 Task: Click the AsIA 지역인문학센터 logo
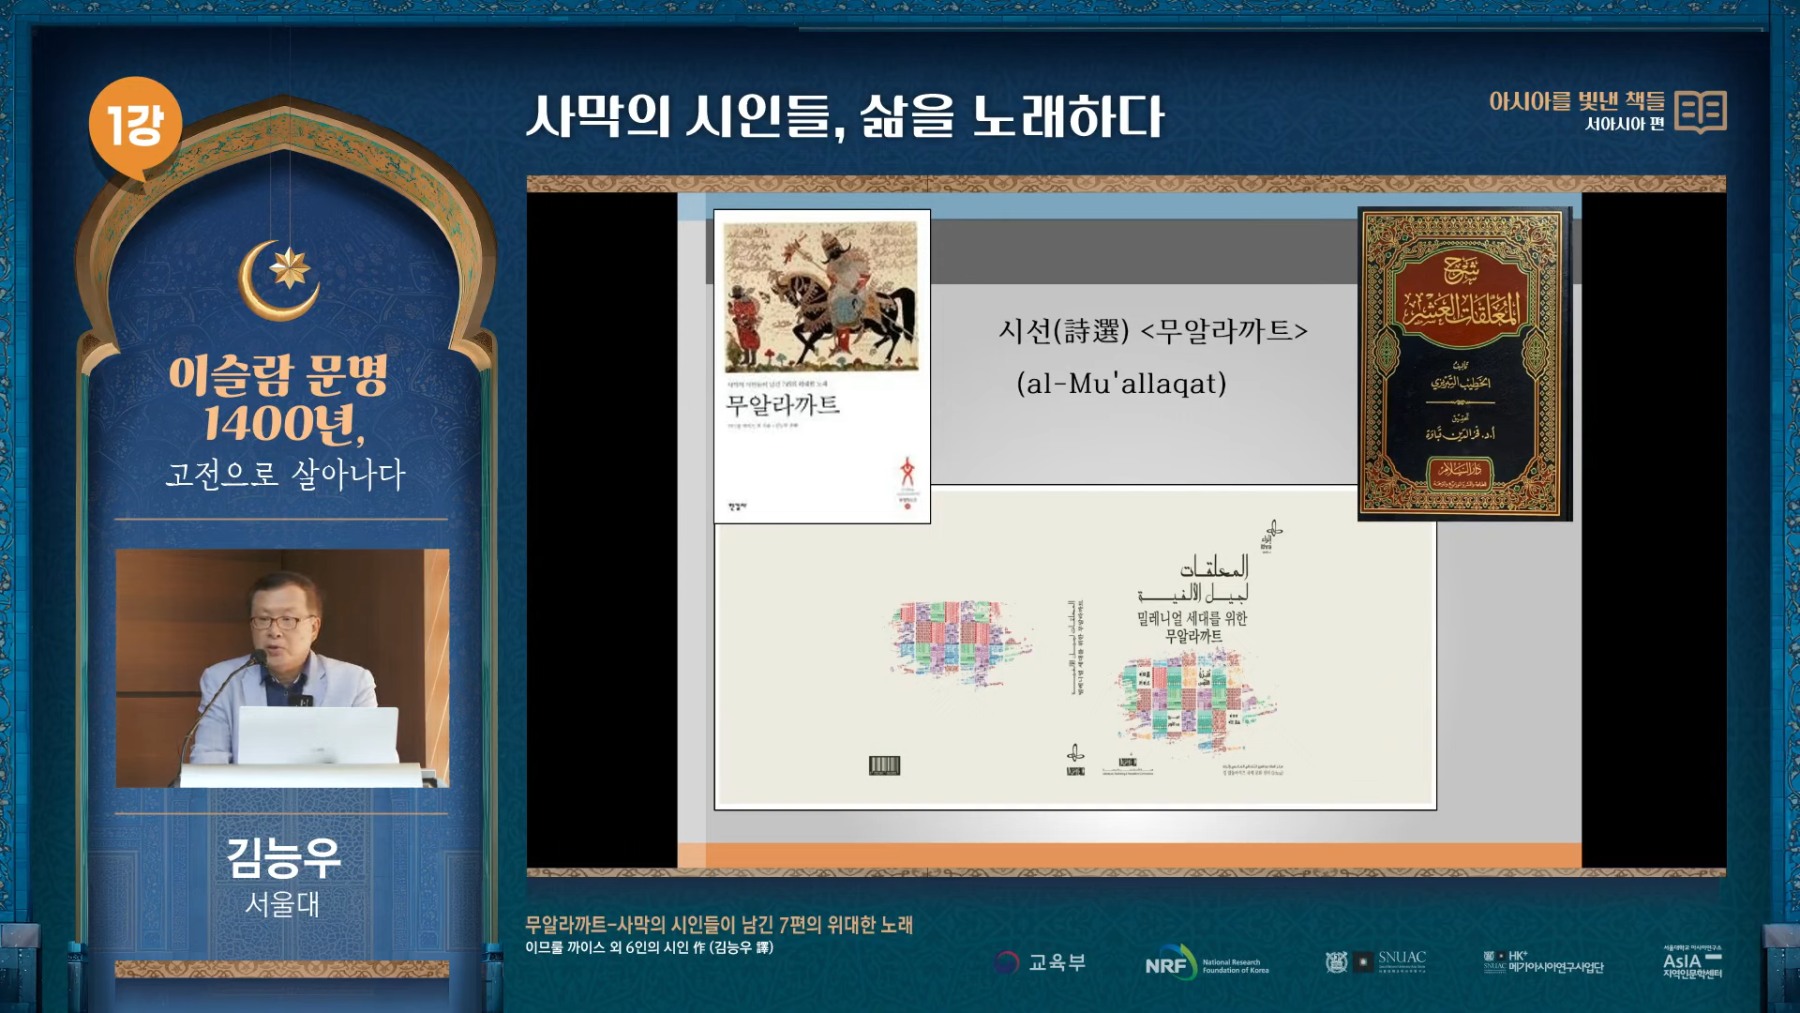(1691, 962)
